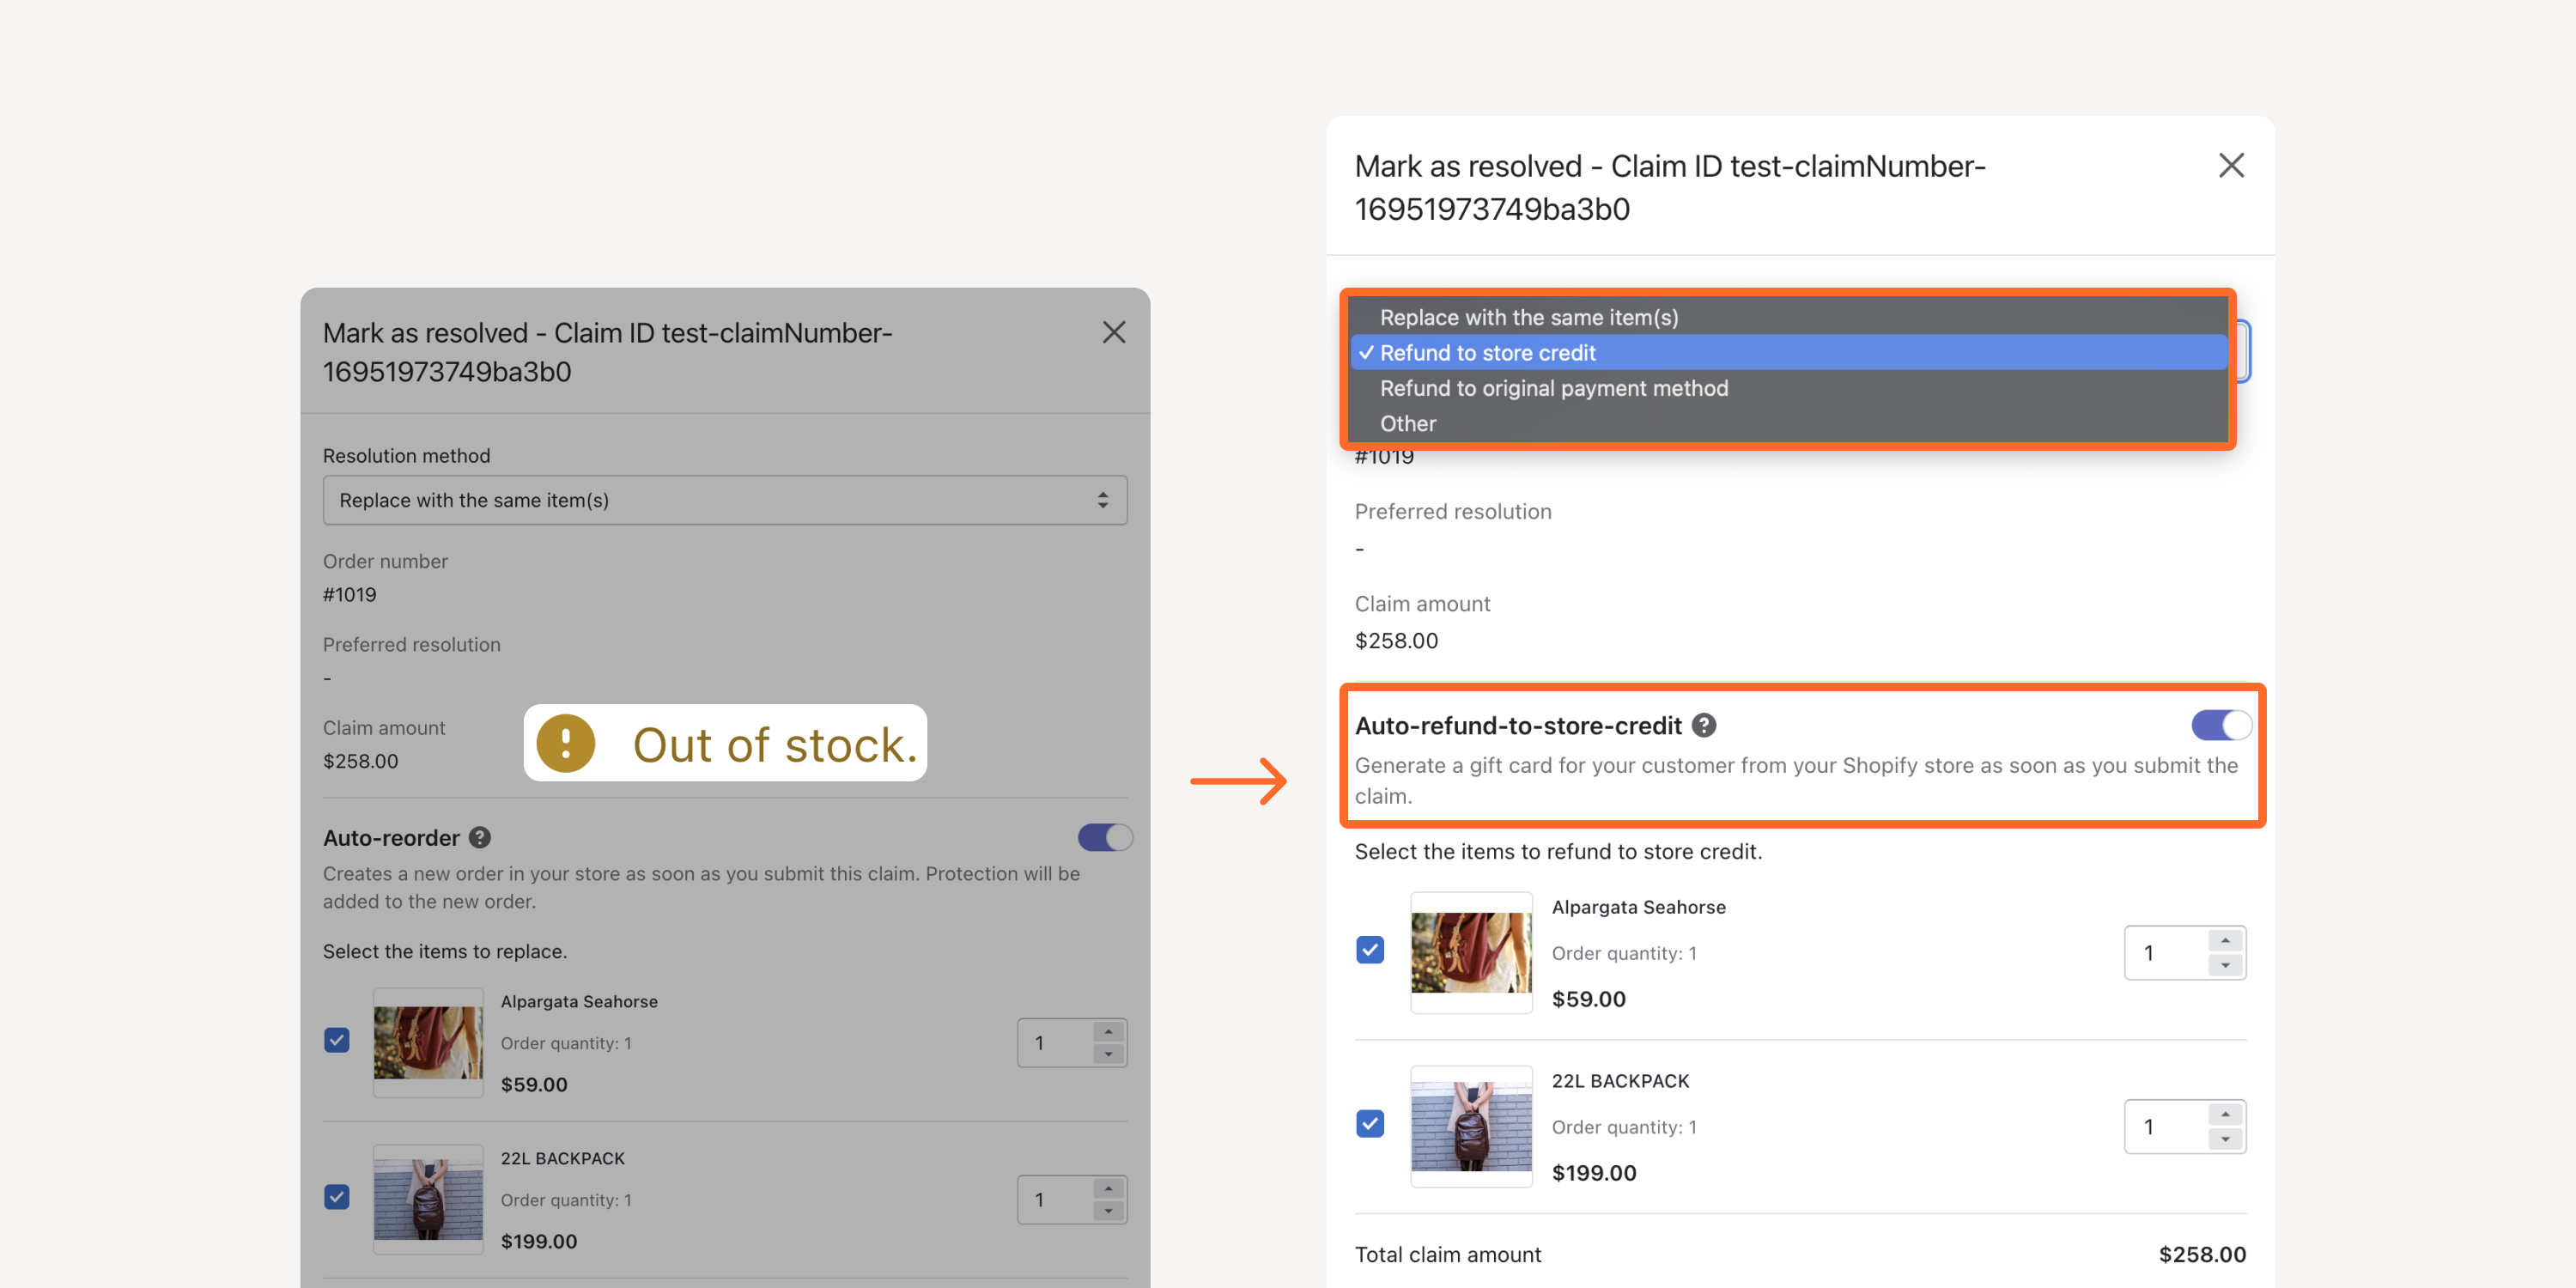The height and width of the screenshot is (1288, 2576).
Task: Decrease Alpargata Seahorse quantity in right dialog
Action: point(2225,965)
